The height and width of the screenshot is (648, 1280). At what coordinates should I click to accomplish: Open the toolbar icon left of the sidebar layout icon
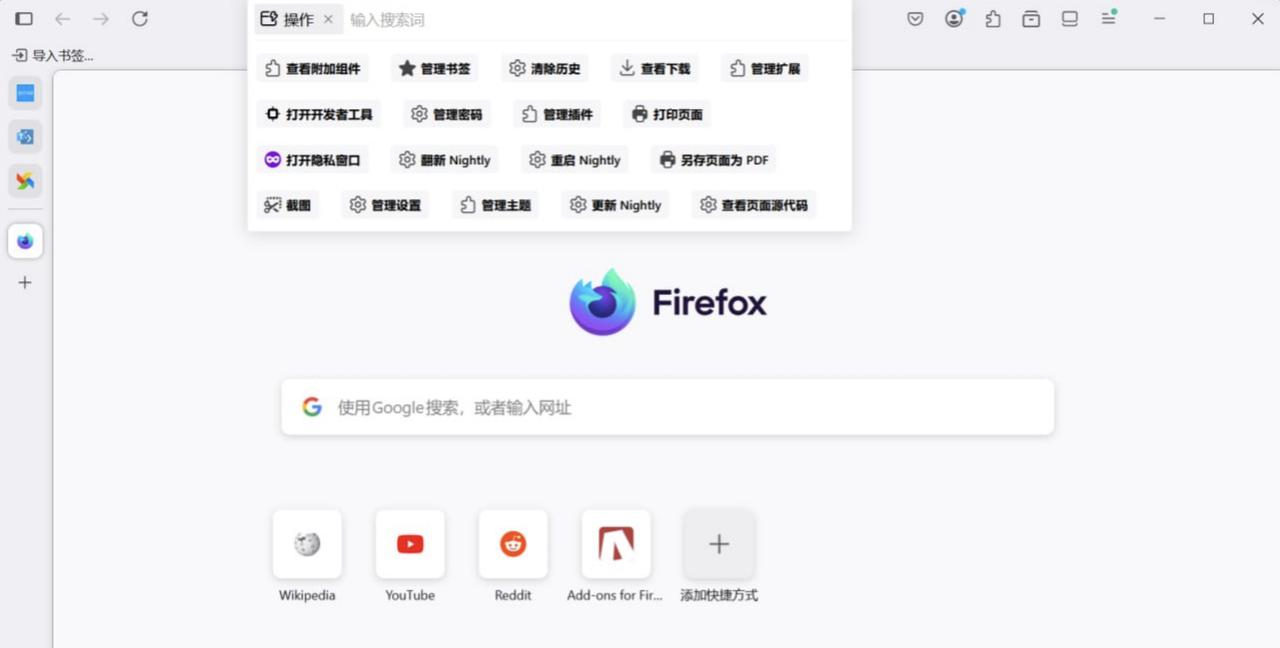[x=1031, y=19]
